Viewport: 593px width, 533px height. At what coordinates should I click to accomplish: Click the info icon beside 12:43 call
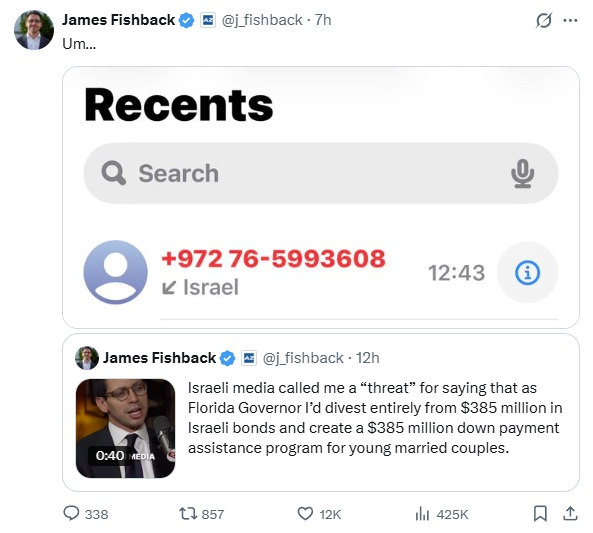pos(527,272)
